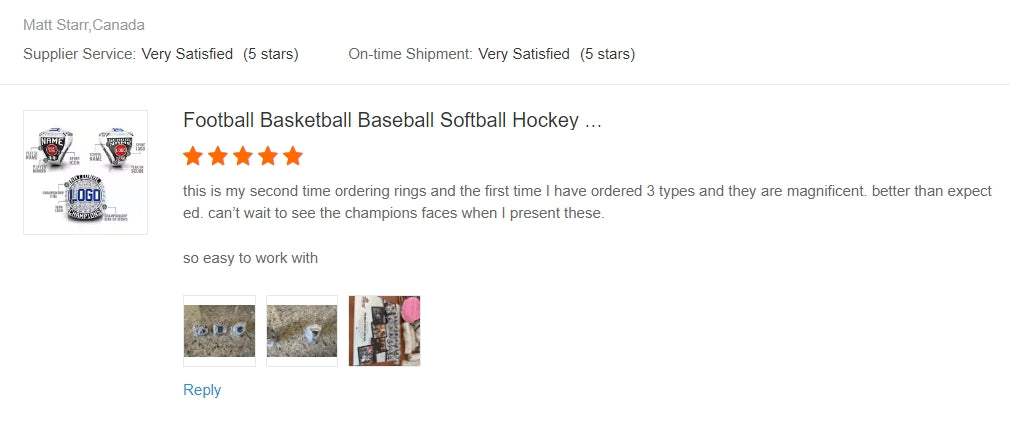Click Very Satisfied next to Supplier Service
Viewport: 1010px width, 427px height.
pyautogui.click(x=187, y=54)
